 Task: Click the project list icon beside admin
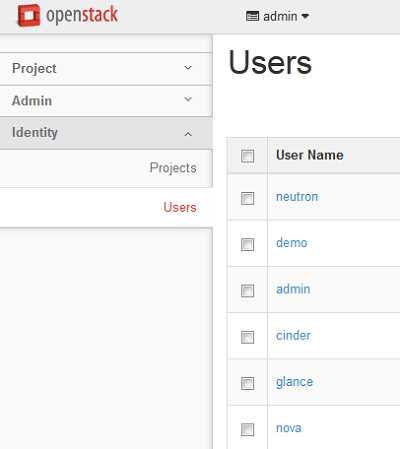(252, 16)
